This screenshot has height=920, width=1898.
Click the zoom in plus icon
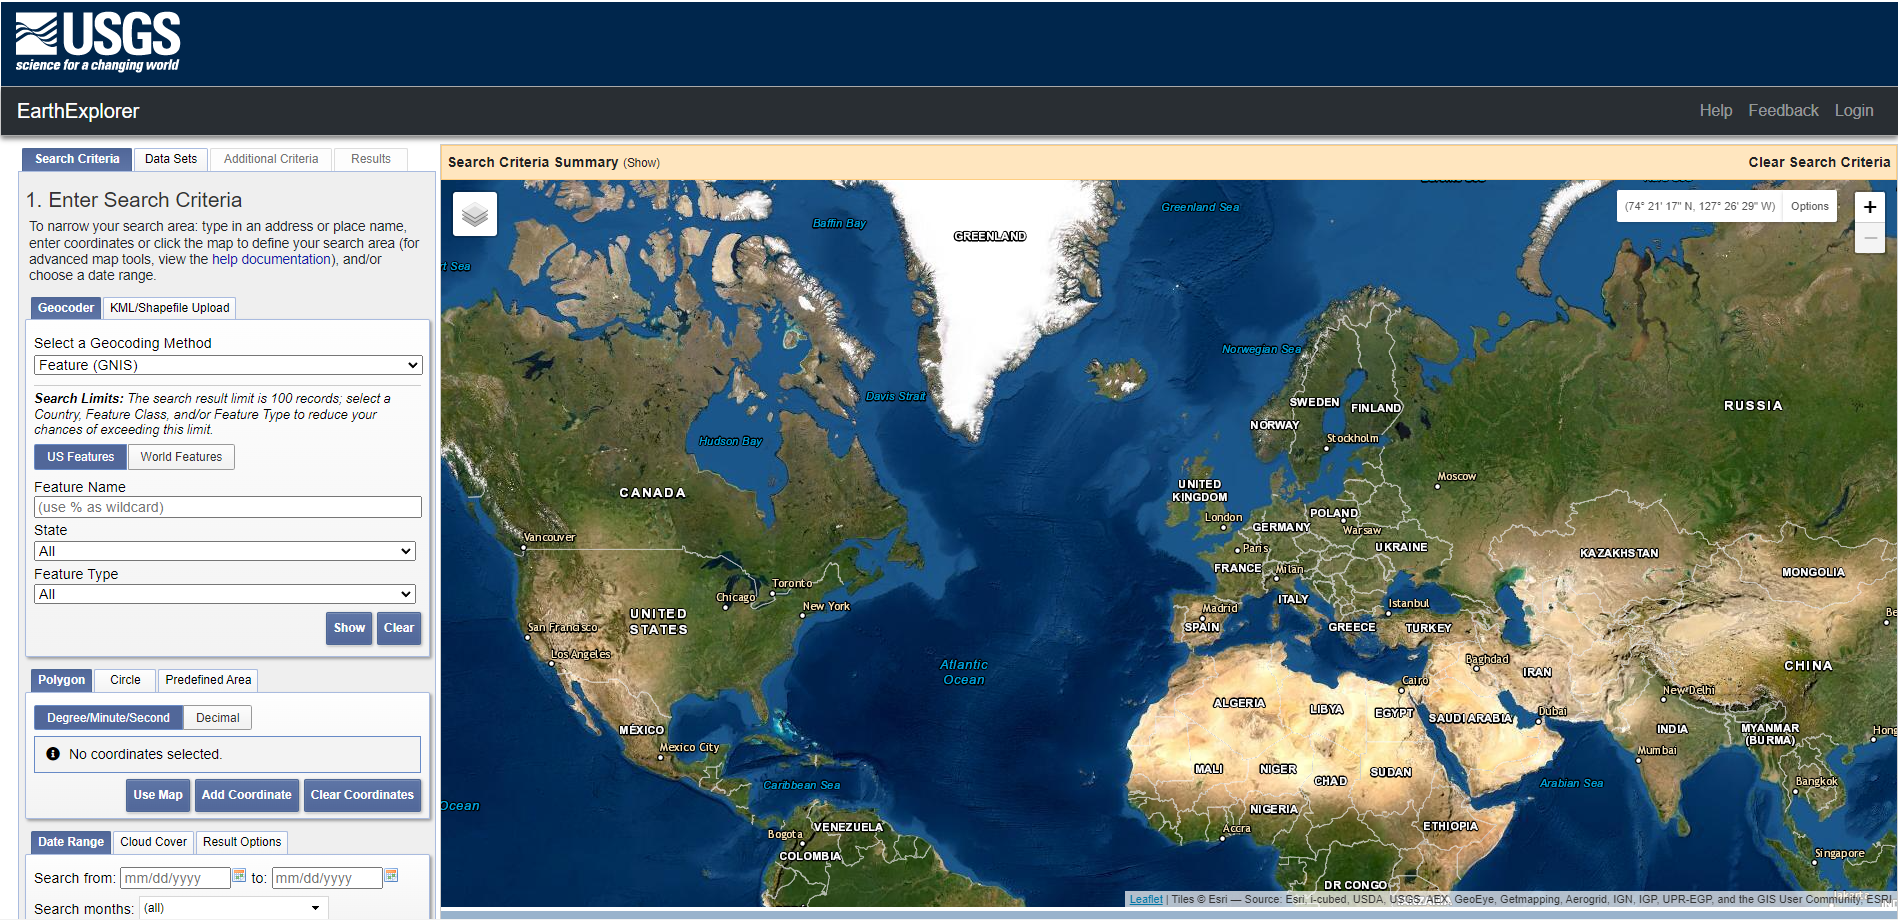point(1869,207)
